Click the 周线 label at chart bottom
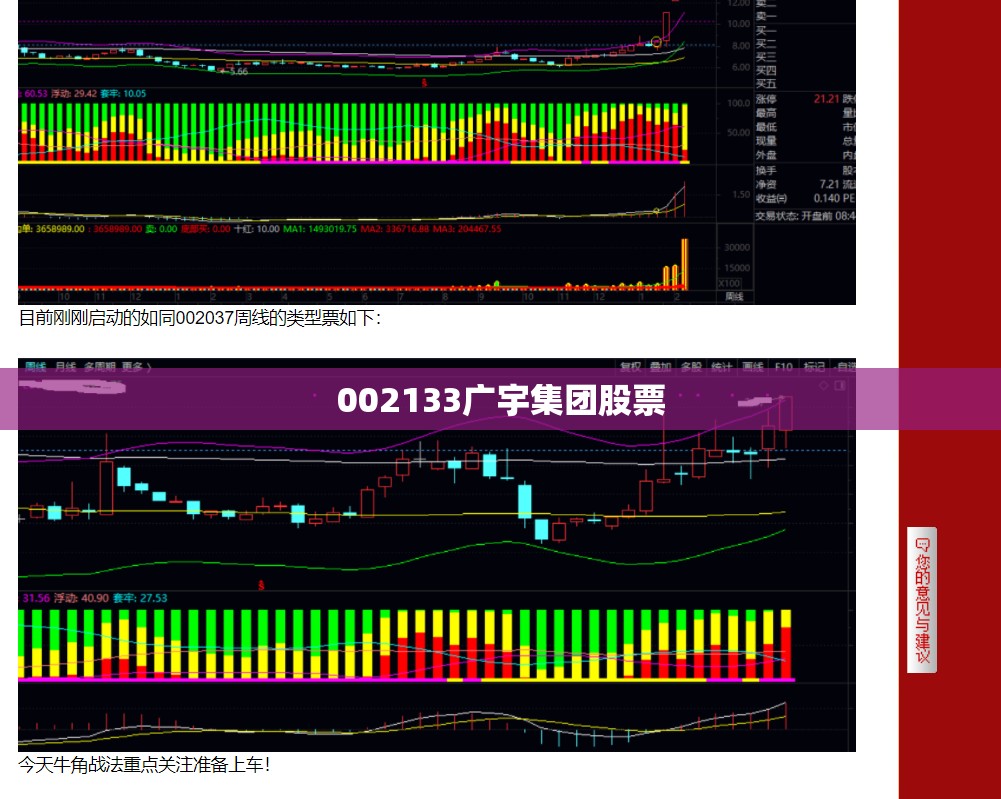This screenshot has width=1001, height=799. tap(734, 297)
